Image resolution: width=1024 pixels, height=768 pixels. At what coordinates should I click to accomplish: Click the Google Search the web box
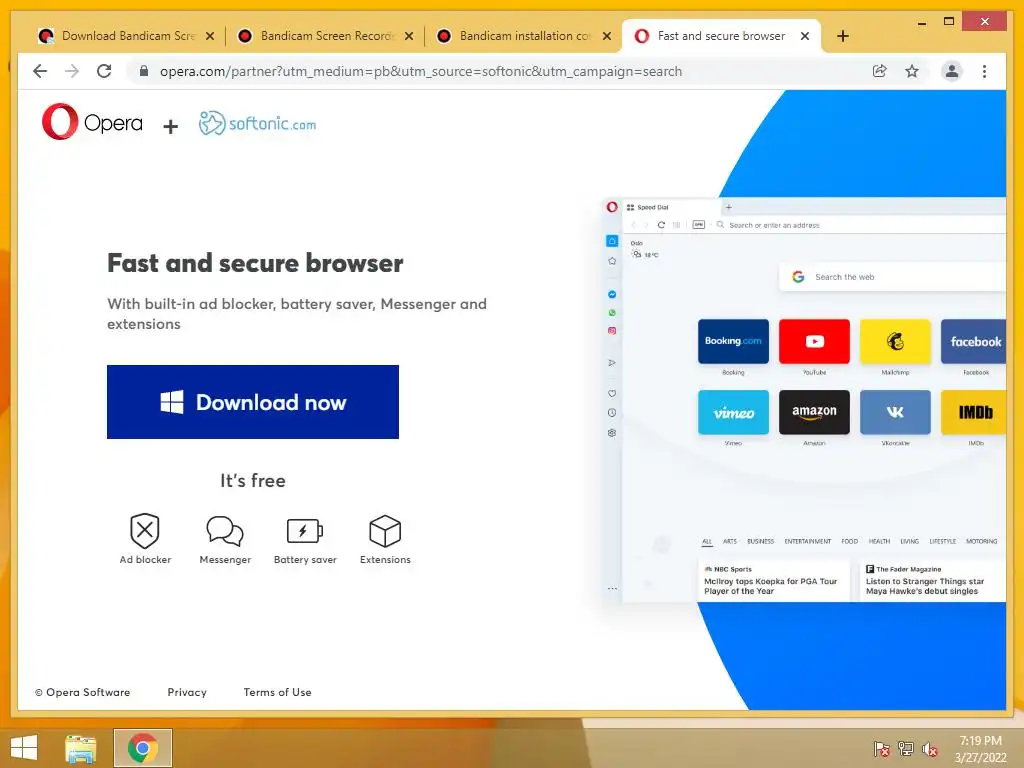coord(892,277)
